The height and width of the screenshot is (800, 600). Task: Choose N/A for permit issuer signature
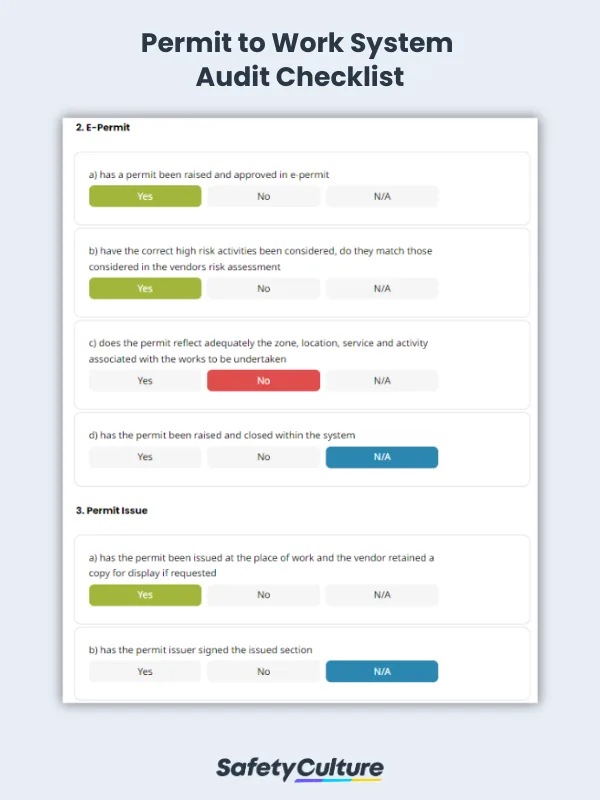381,671
